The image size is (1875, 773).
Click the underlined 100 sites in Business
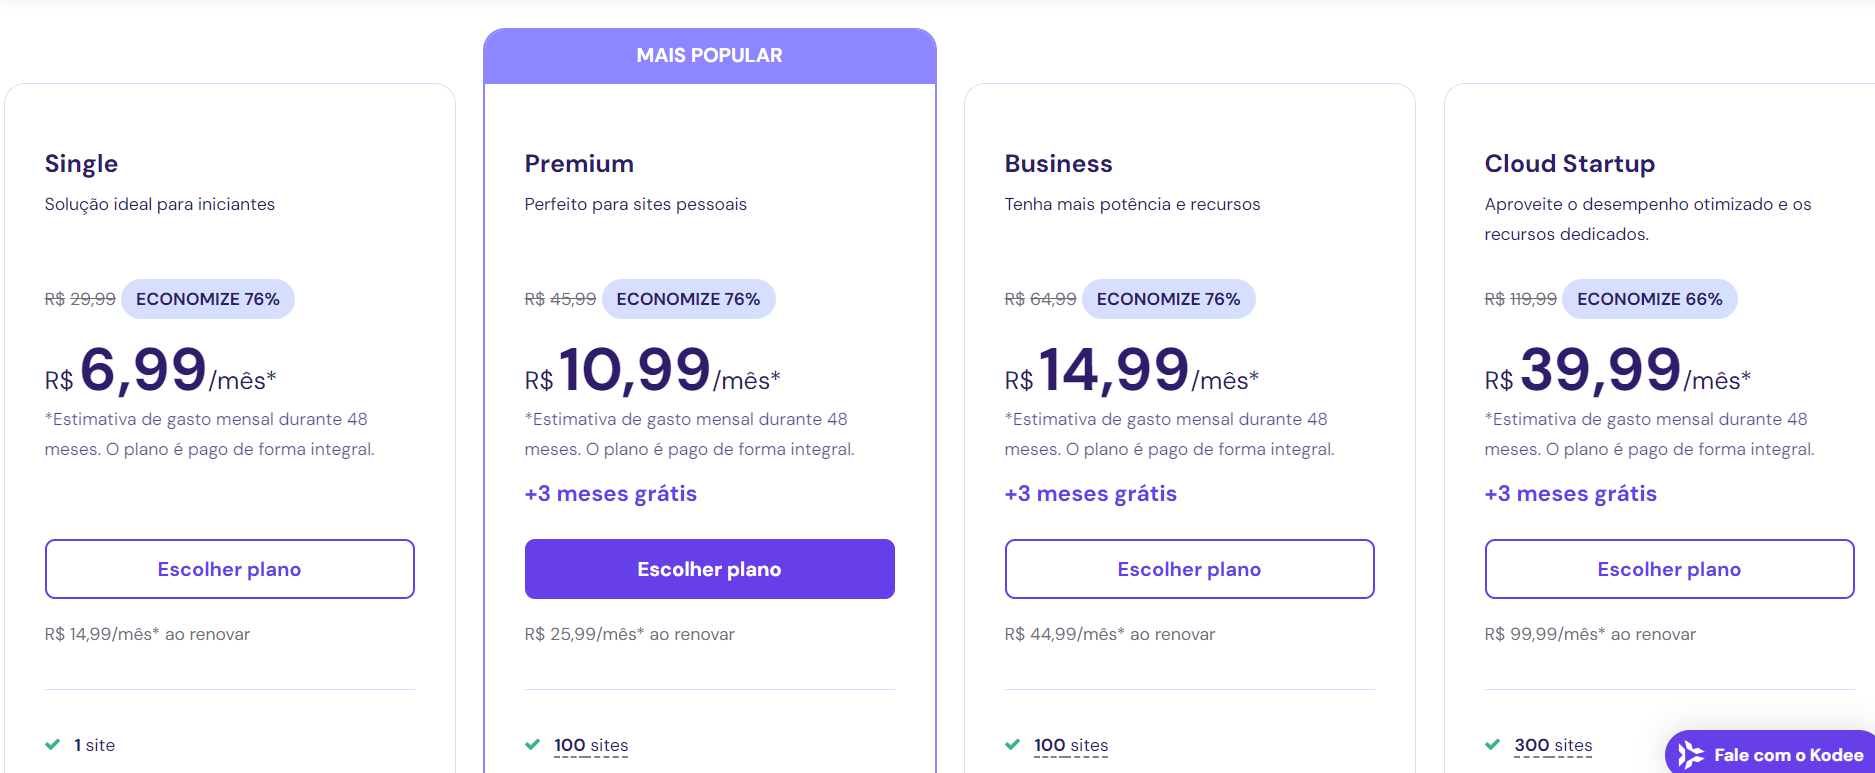point(1071,745)
